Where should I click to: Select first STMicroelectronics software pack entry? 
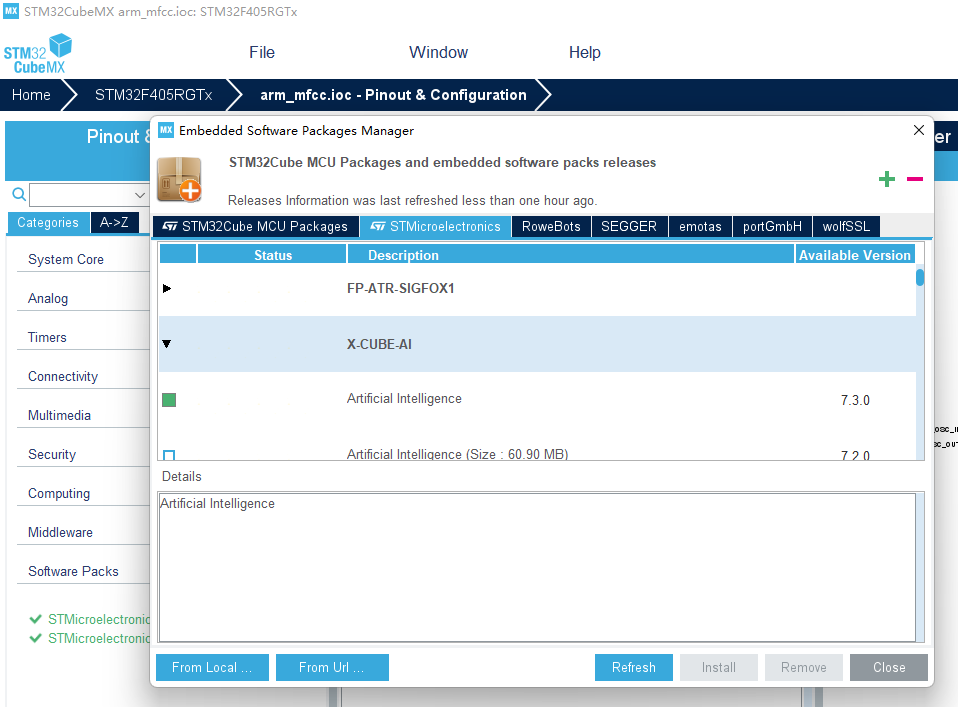(90, 619)
